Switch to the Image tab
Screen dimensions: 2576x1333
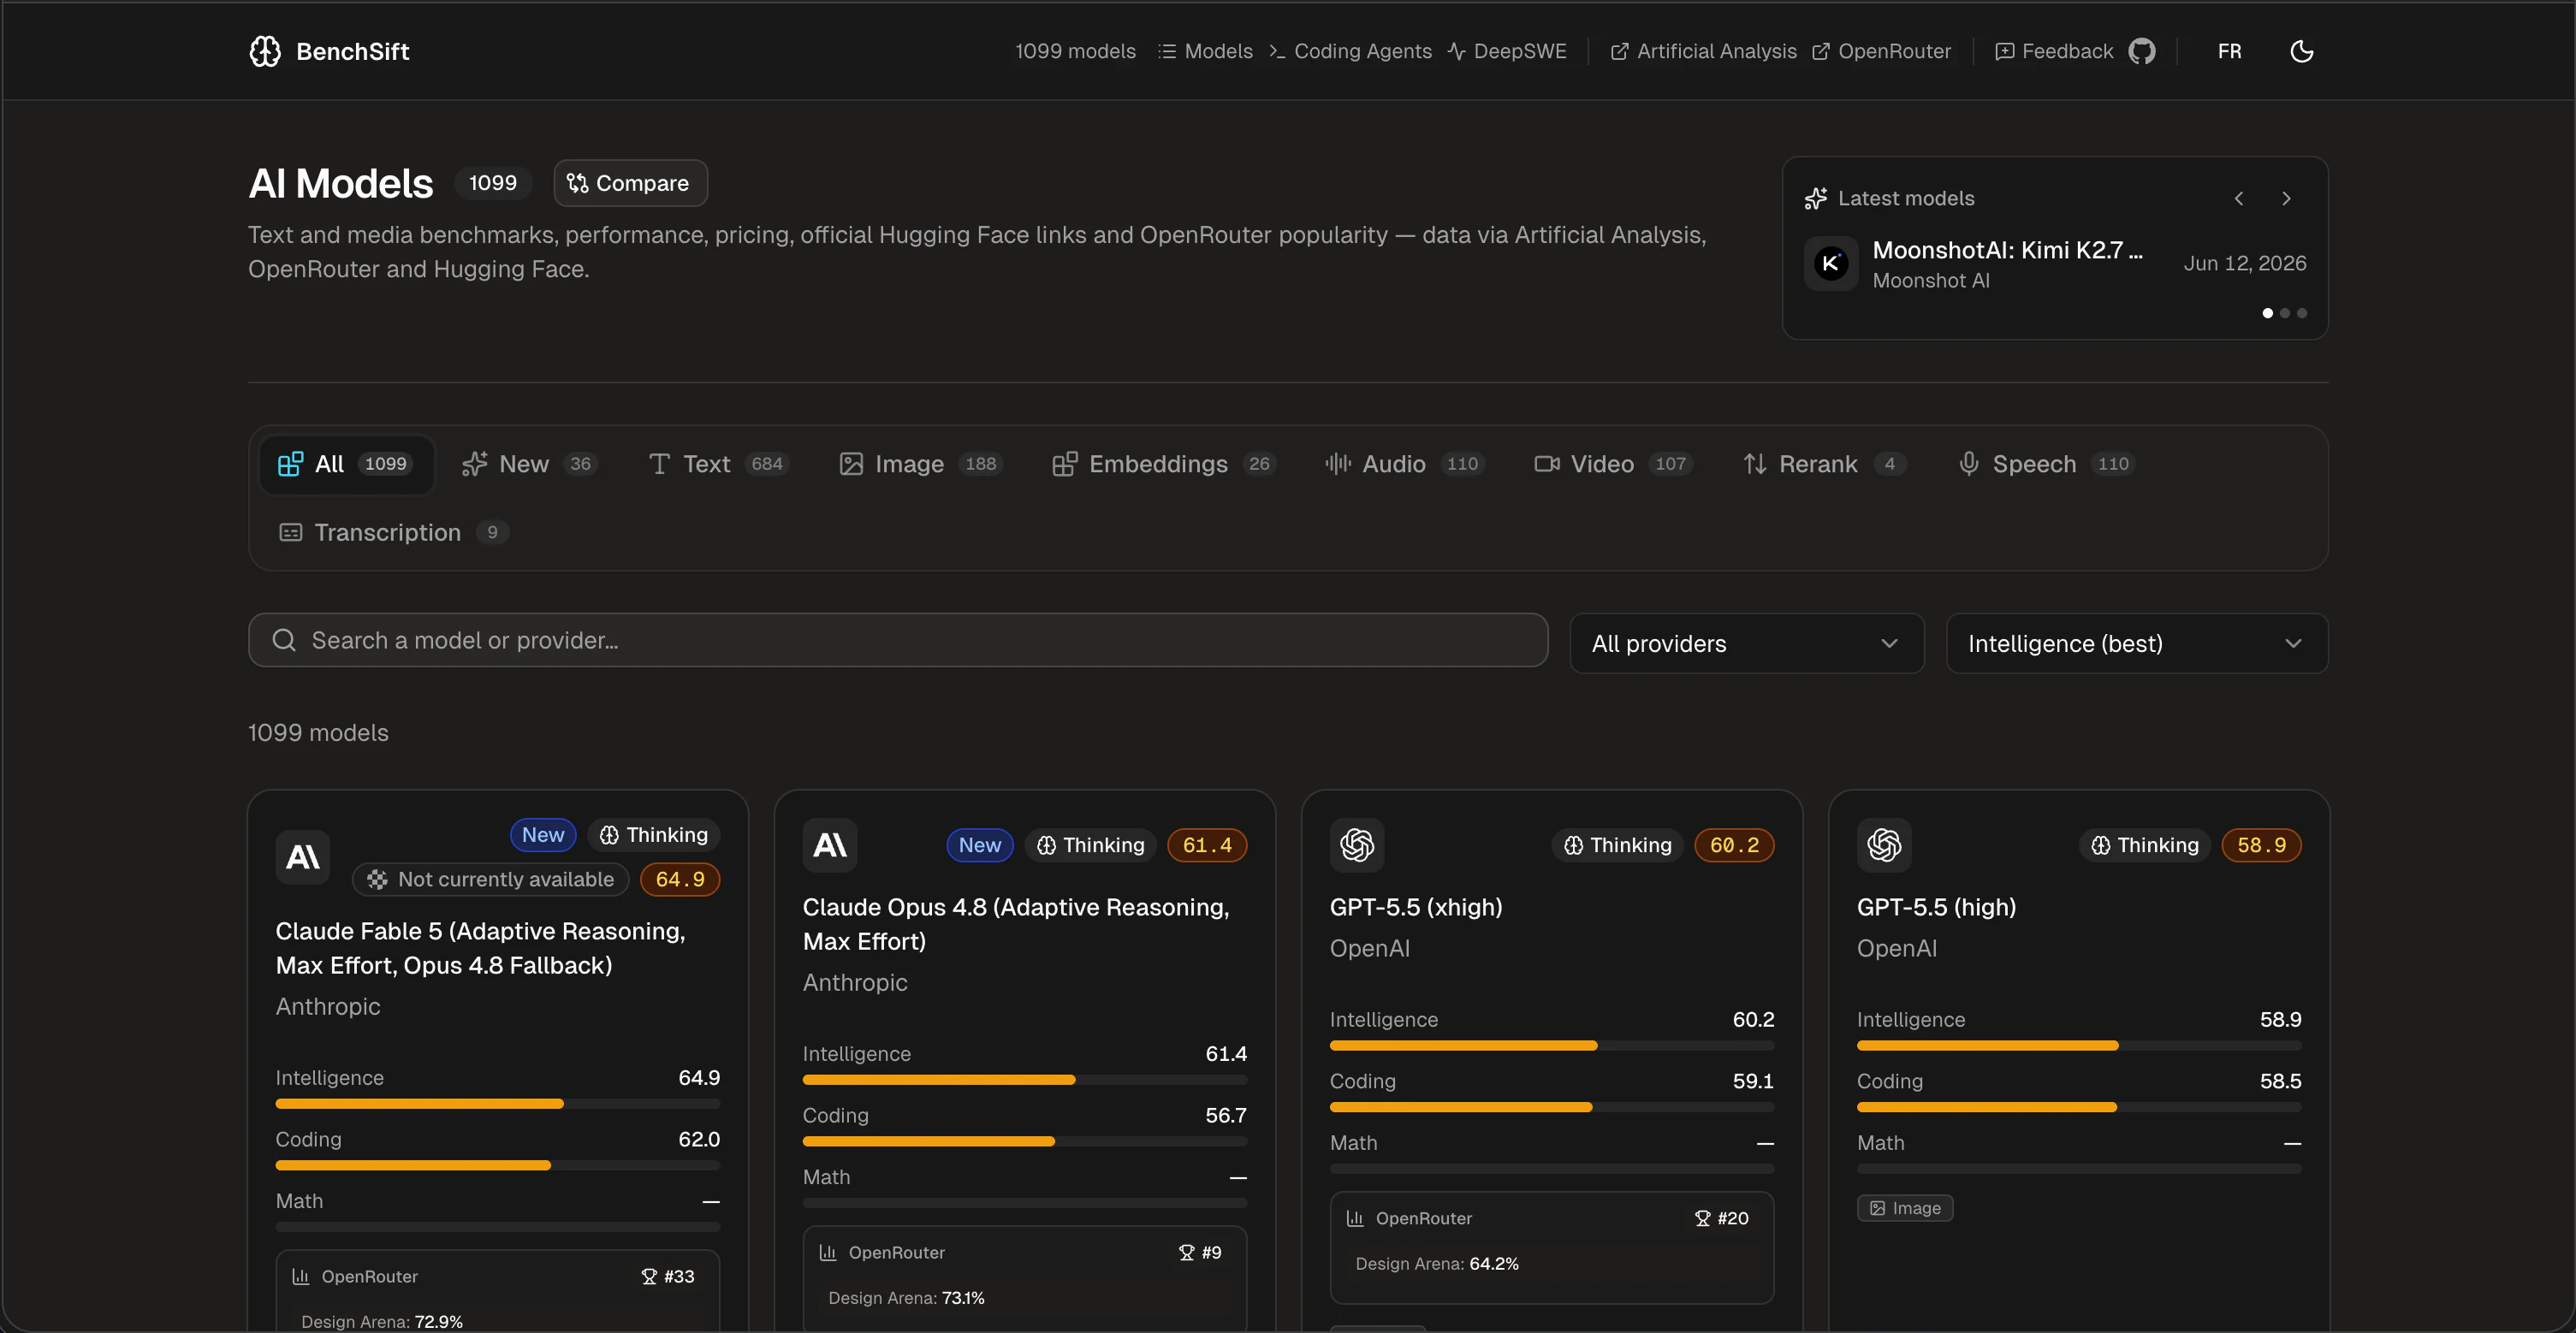pyautogui.click(x=920, y=464)
